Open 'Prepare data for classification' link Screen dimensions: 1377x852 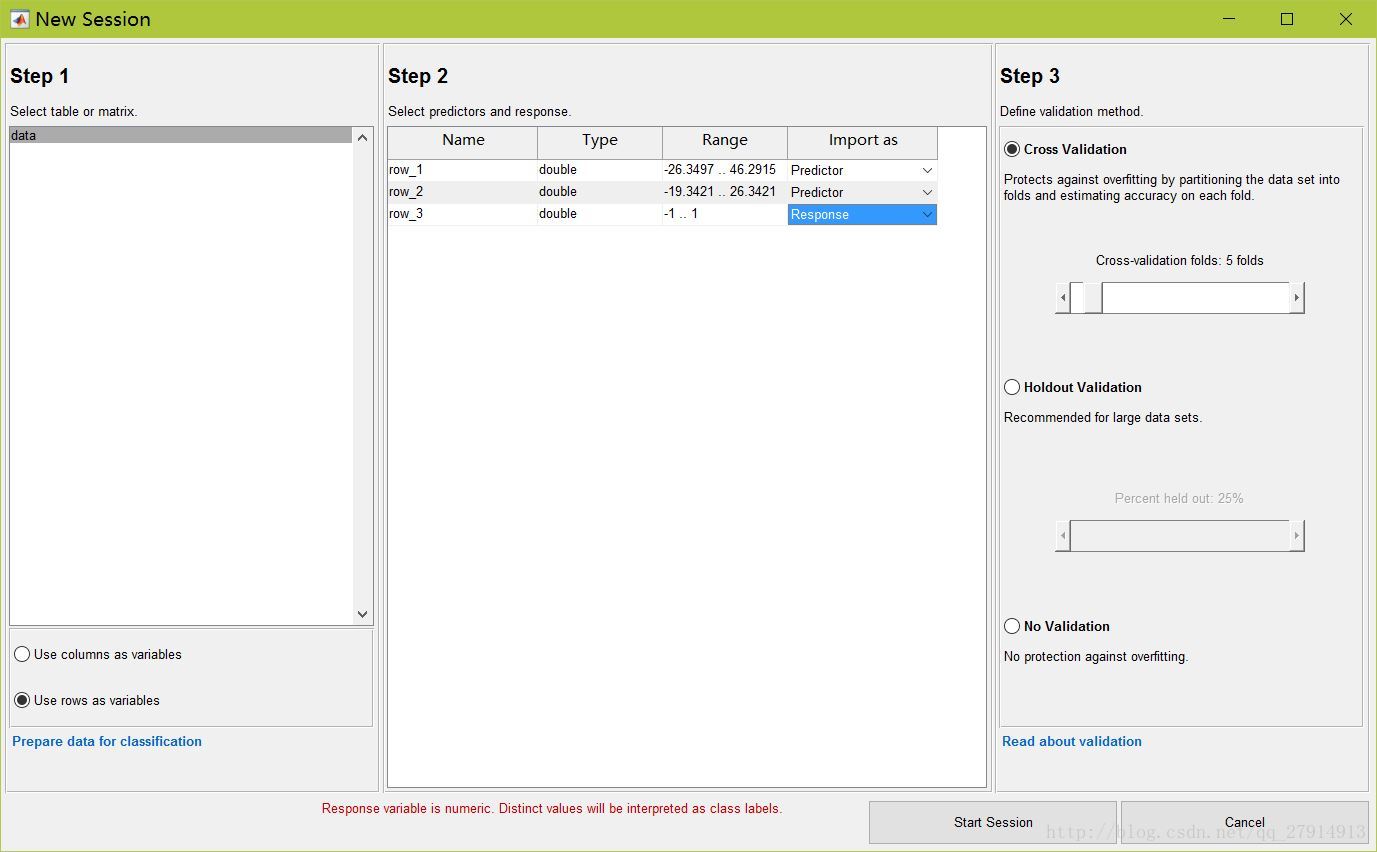pyautogui.click(x=107, y=741)
